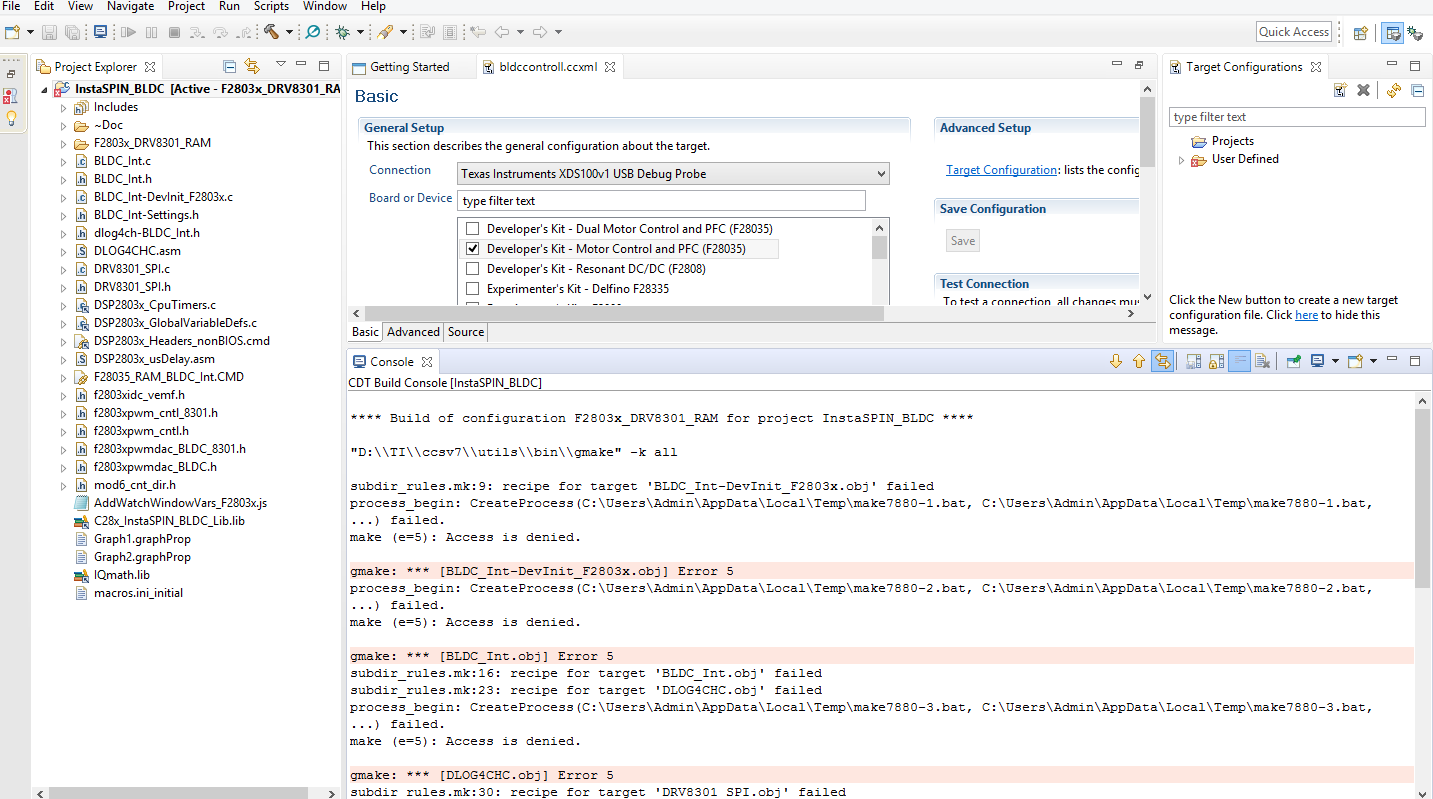This screenshot has width=1433, height=799.
Task: Refresh the Target Configurations view
Action: pos(1394,90)
